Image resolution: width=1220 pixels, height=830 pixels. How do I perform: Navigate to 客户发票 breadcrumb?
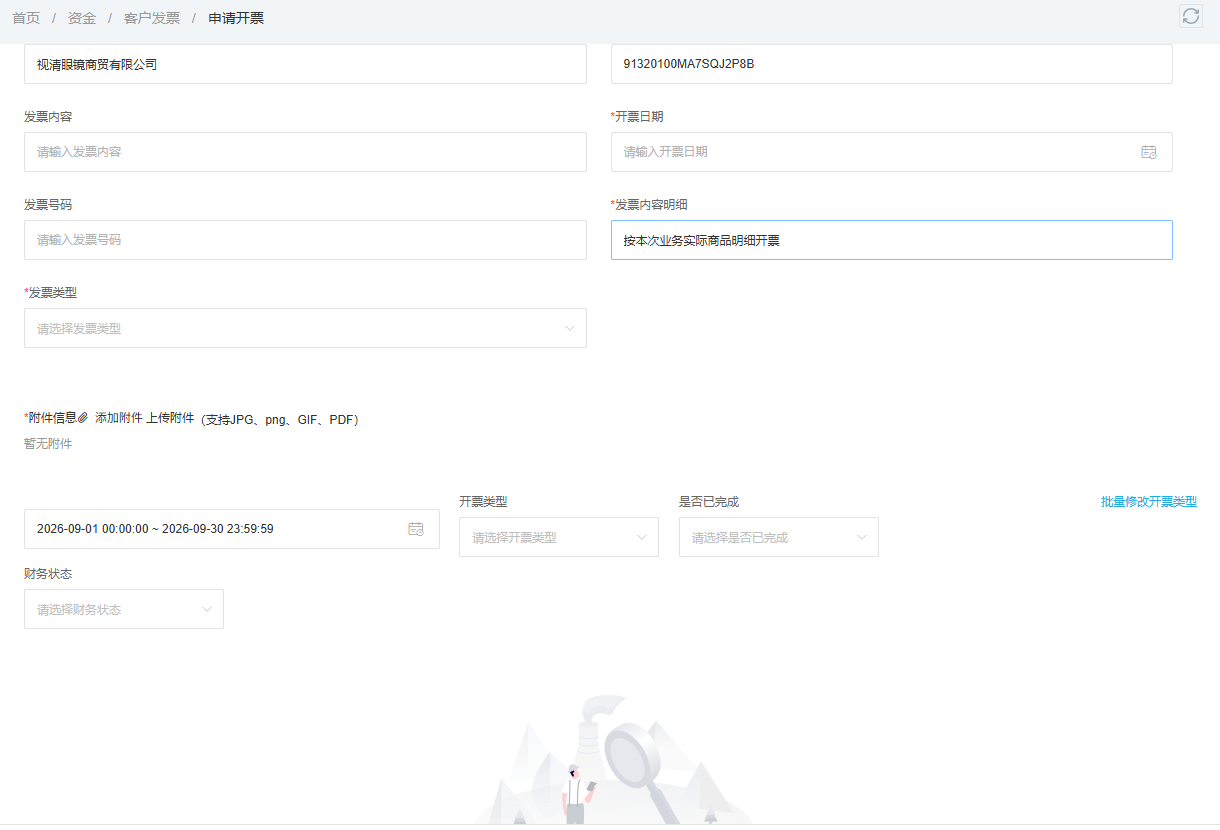point(152,18)
